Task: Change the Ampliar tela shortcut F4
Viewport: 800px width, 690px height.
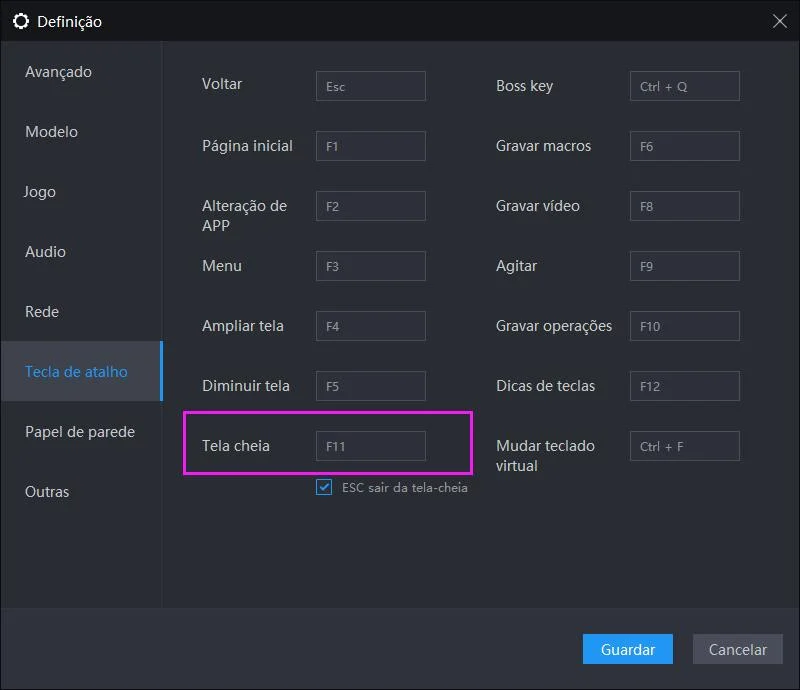Action: point(370,326)
